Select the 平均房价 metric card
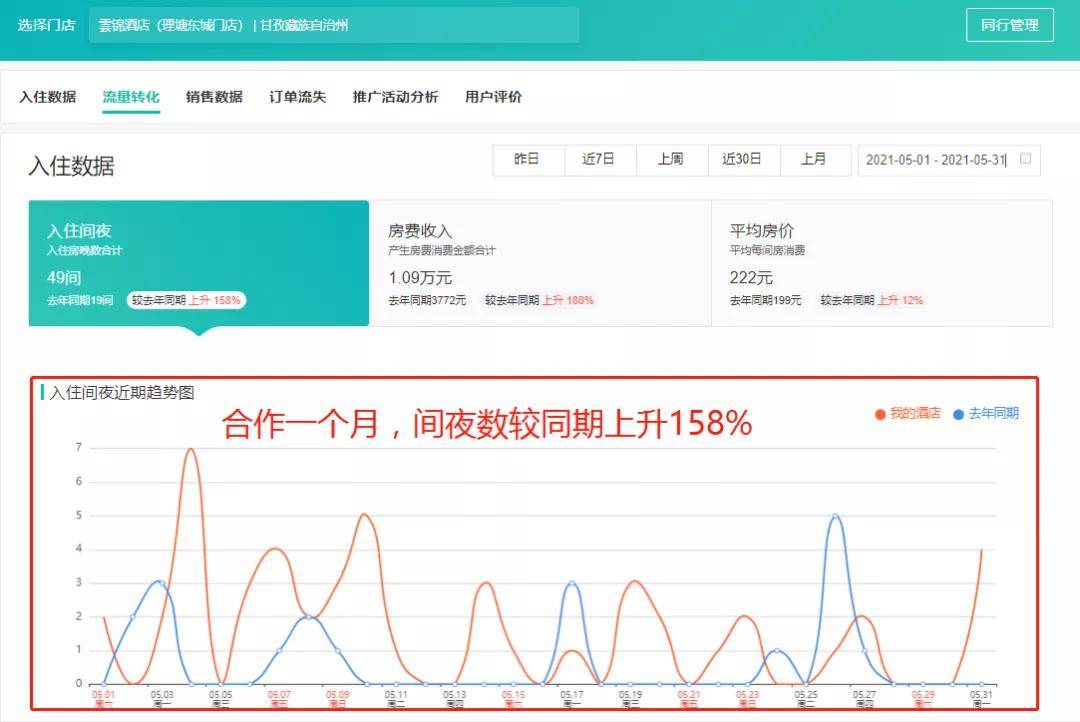Image resolution: width=1080 pixels, height=722 pixels. tap(882, 263)
